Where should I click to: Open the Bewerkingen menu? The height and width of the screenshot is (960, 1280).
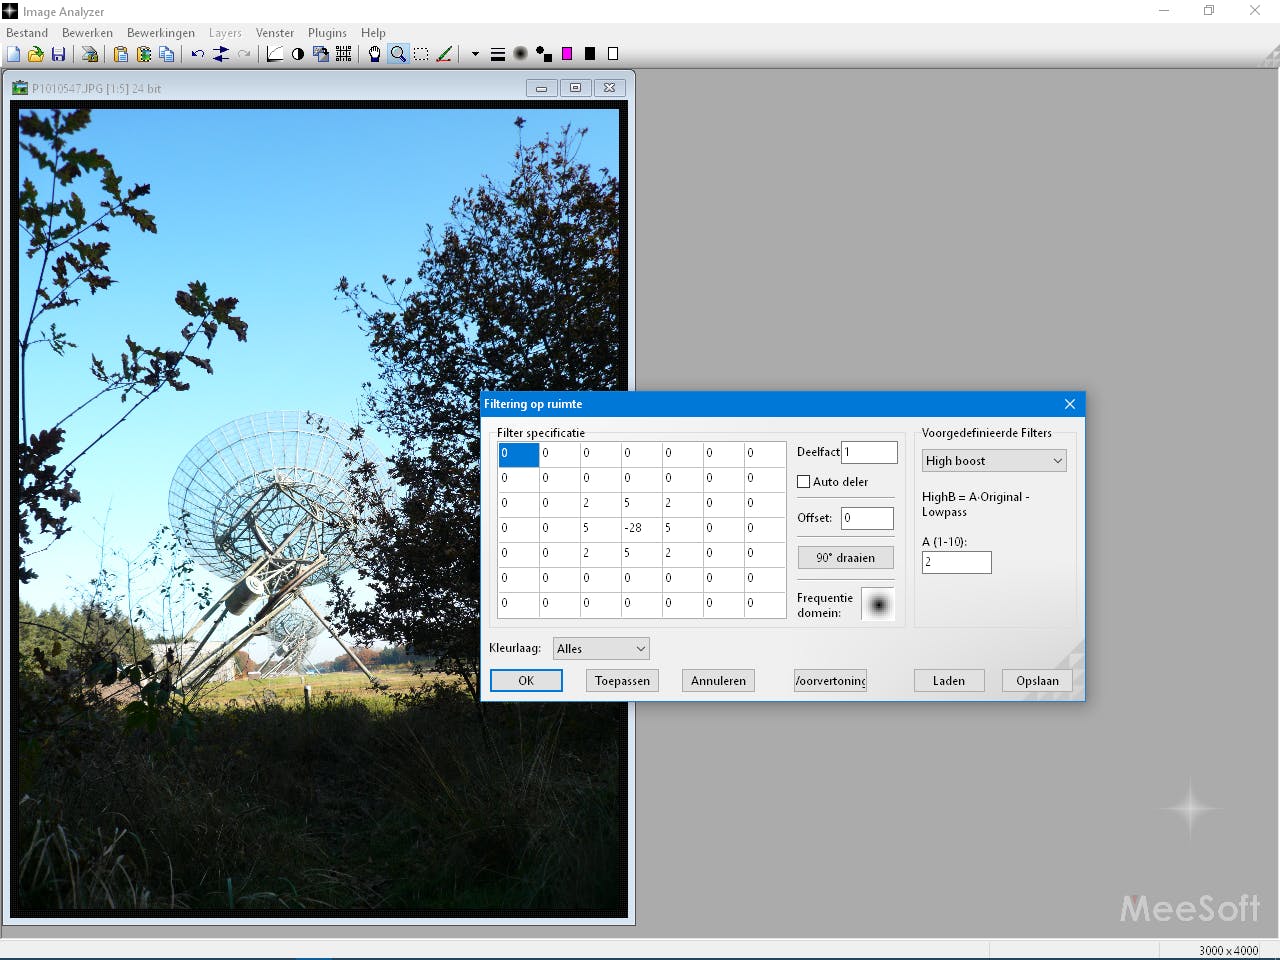161,33
